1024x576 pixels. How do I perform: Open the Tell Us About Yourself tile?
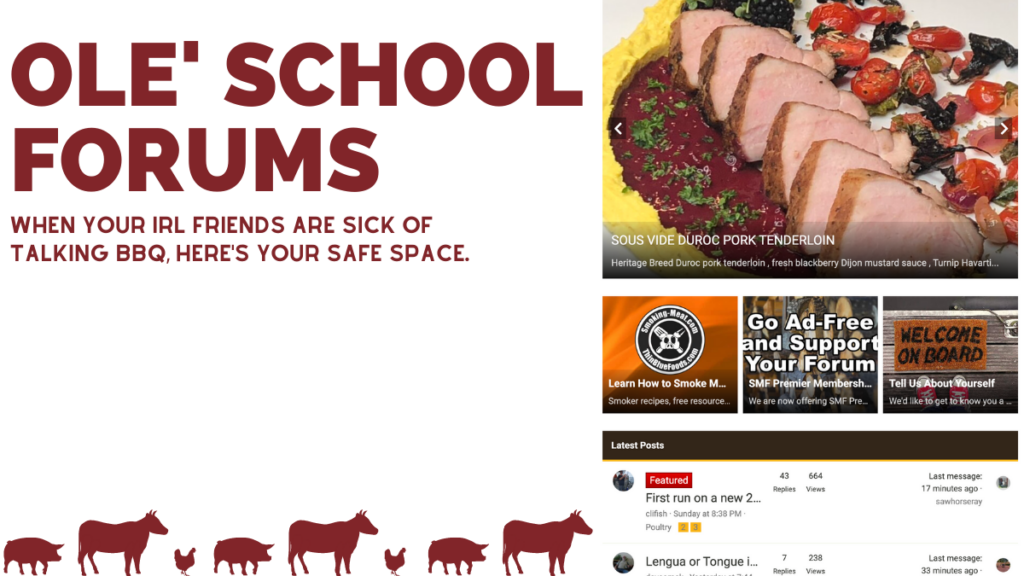(950, 355)
